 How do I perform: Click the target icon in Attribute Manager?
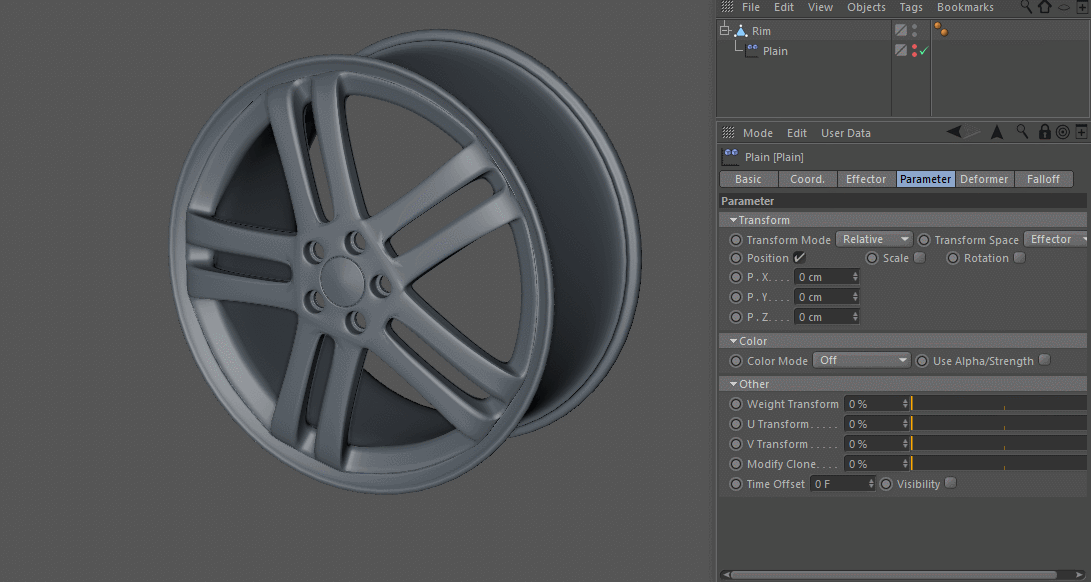pos(1063,132)
